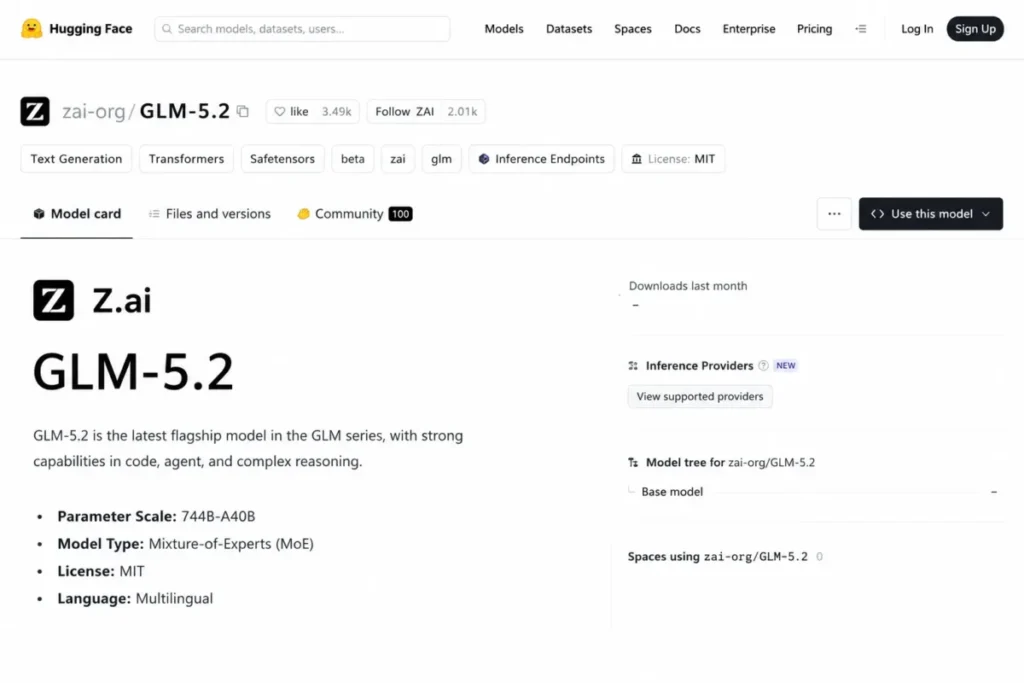Expand the Use this model dropdown chevron
1024x683 pixels.
coord(985,214)
